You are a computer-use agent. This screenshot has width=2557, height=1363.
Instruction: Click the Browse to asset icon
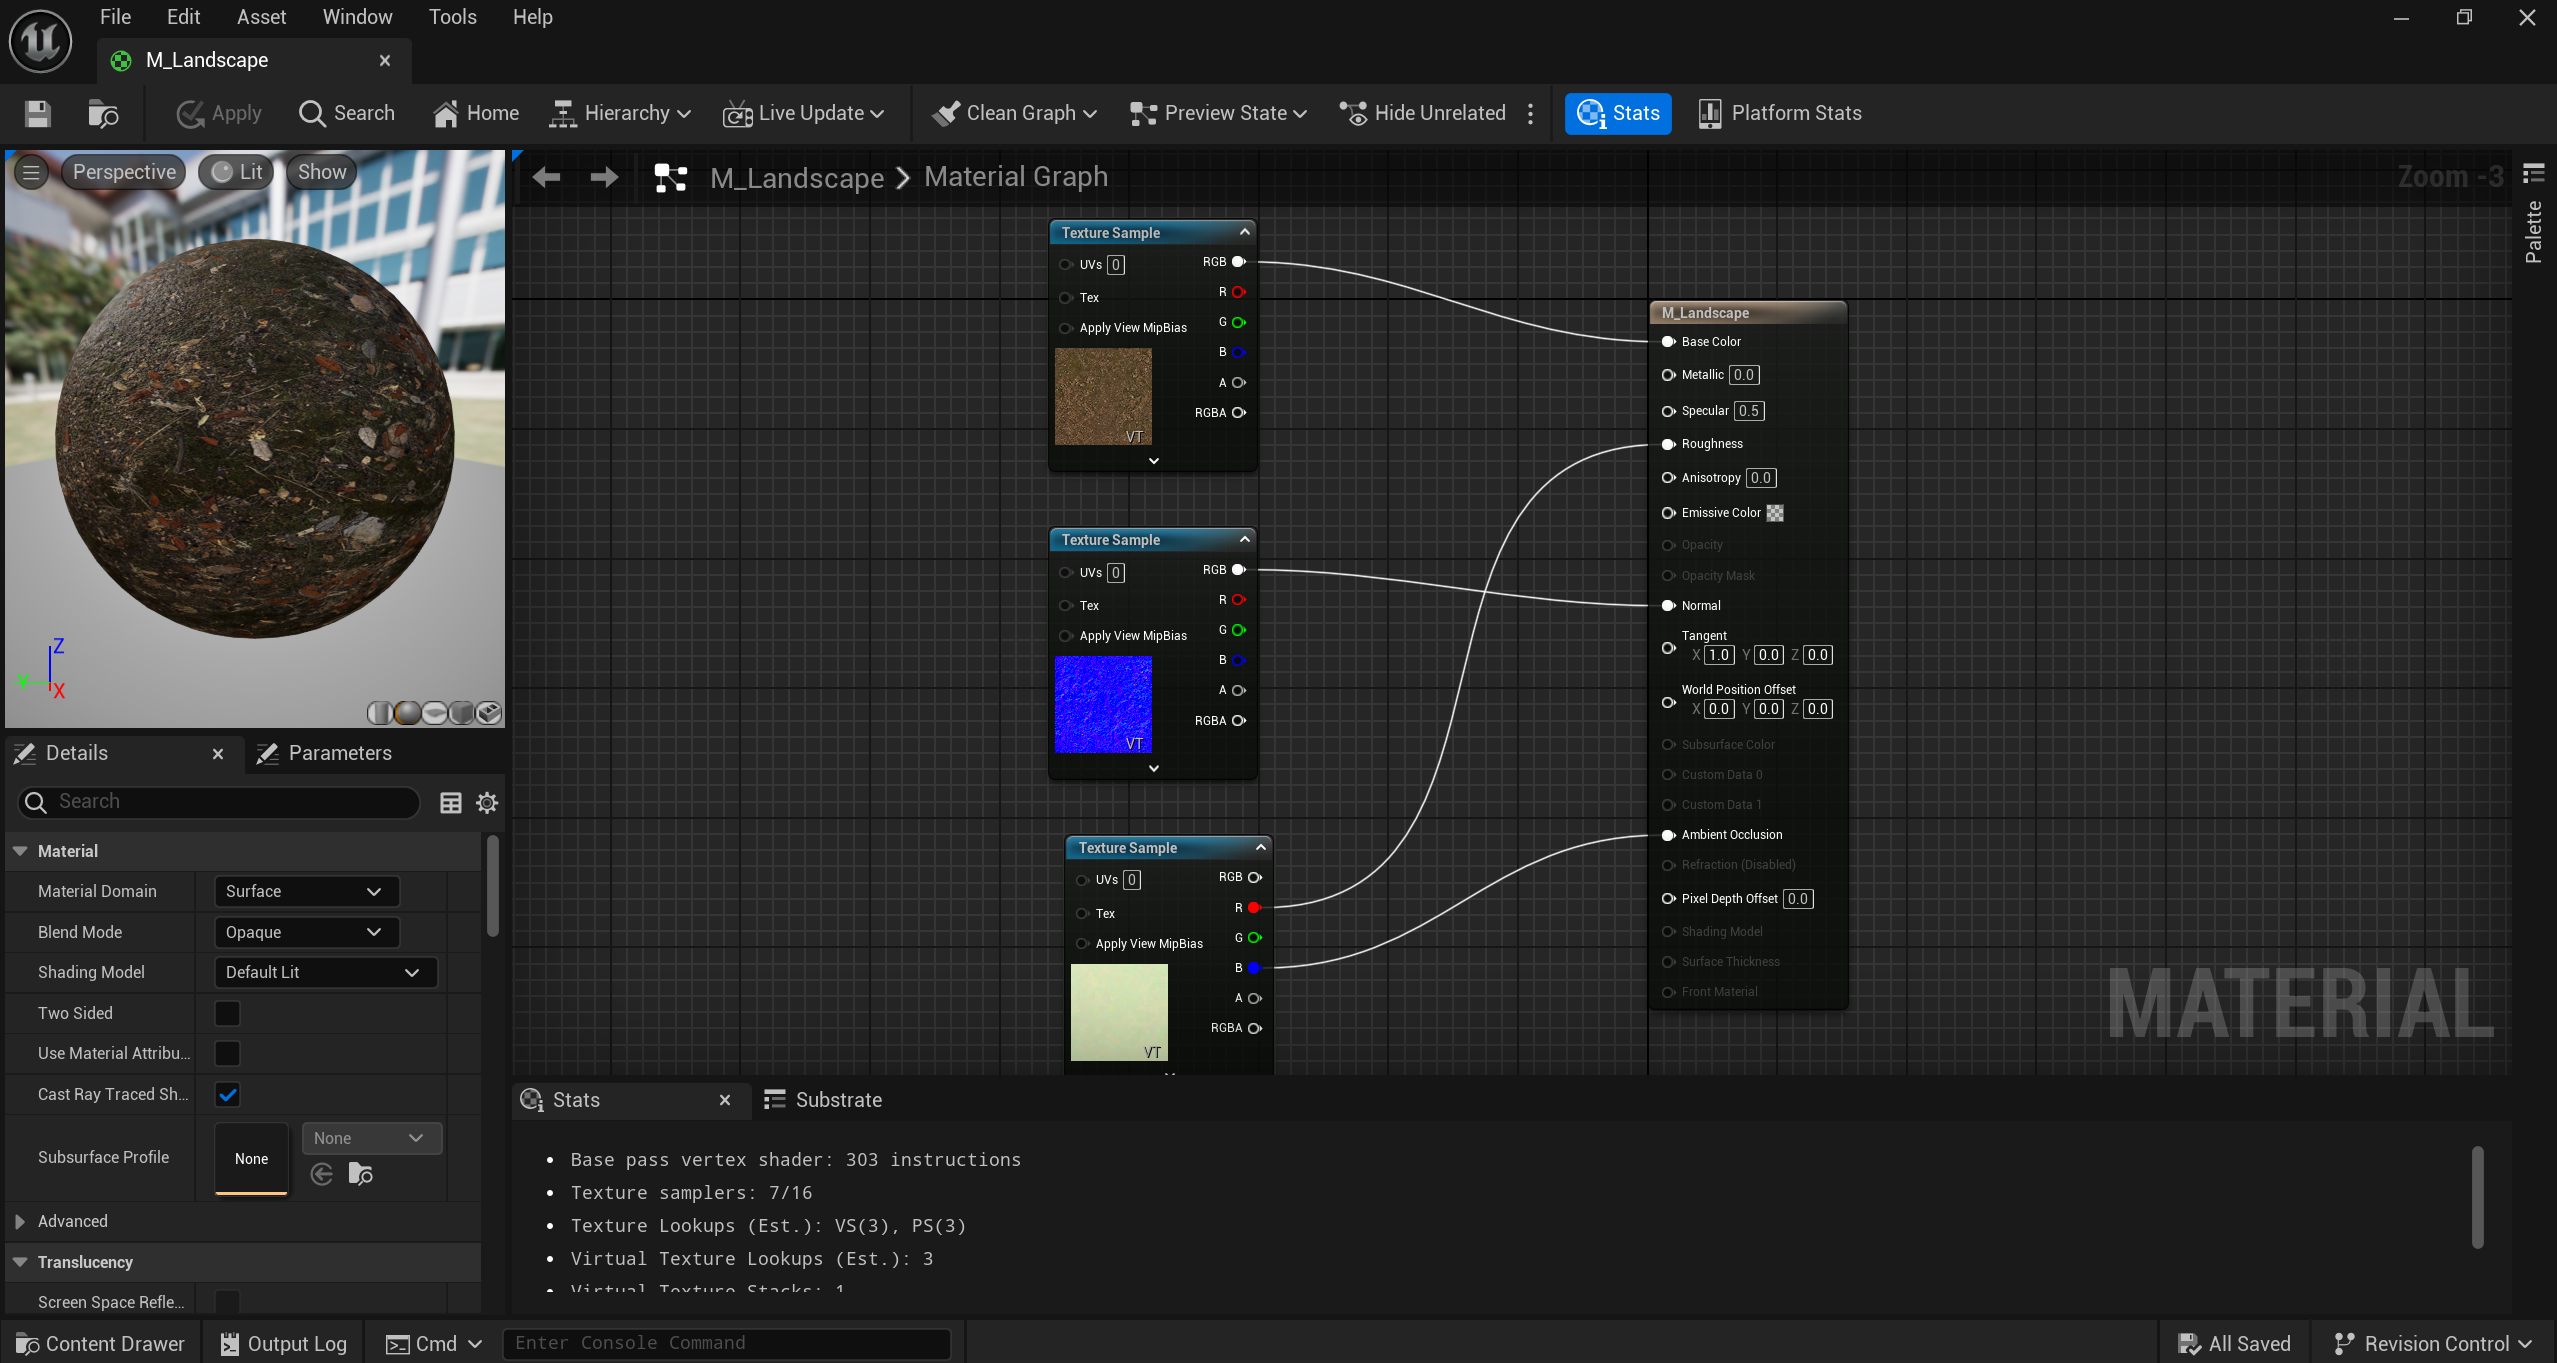point(103,113)
